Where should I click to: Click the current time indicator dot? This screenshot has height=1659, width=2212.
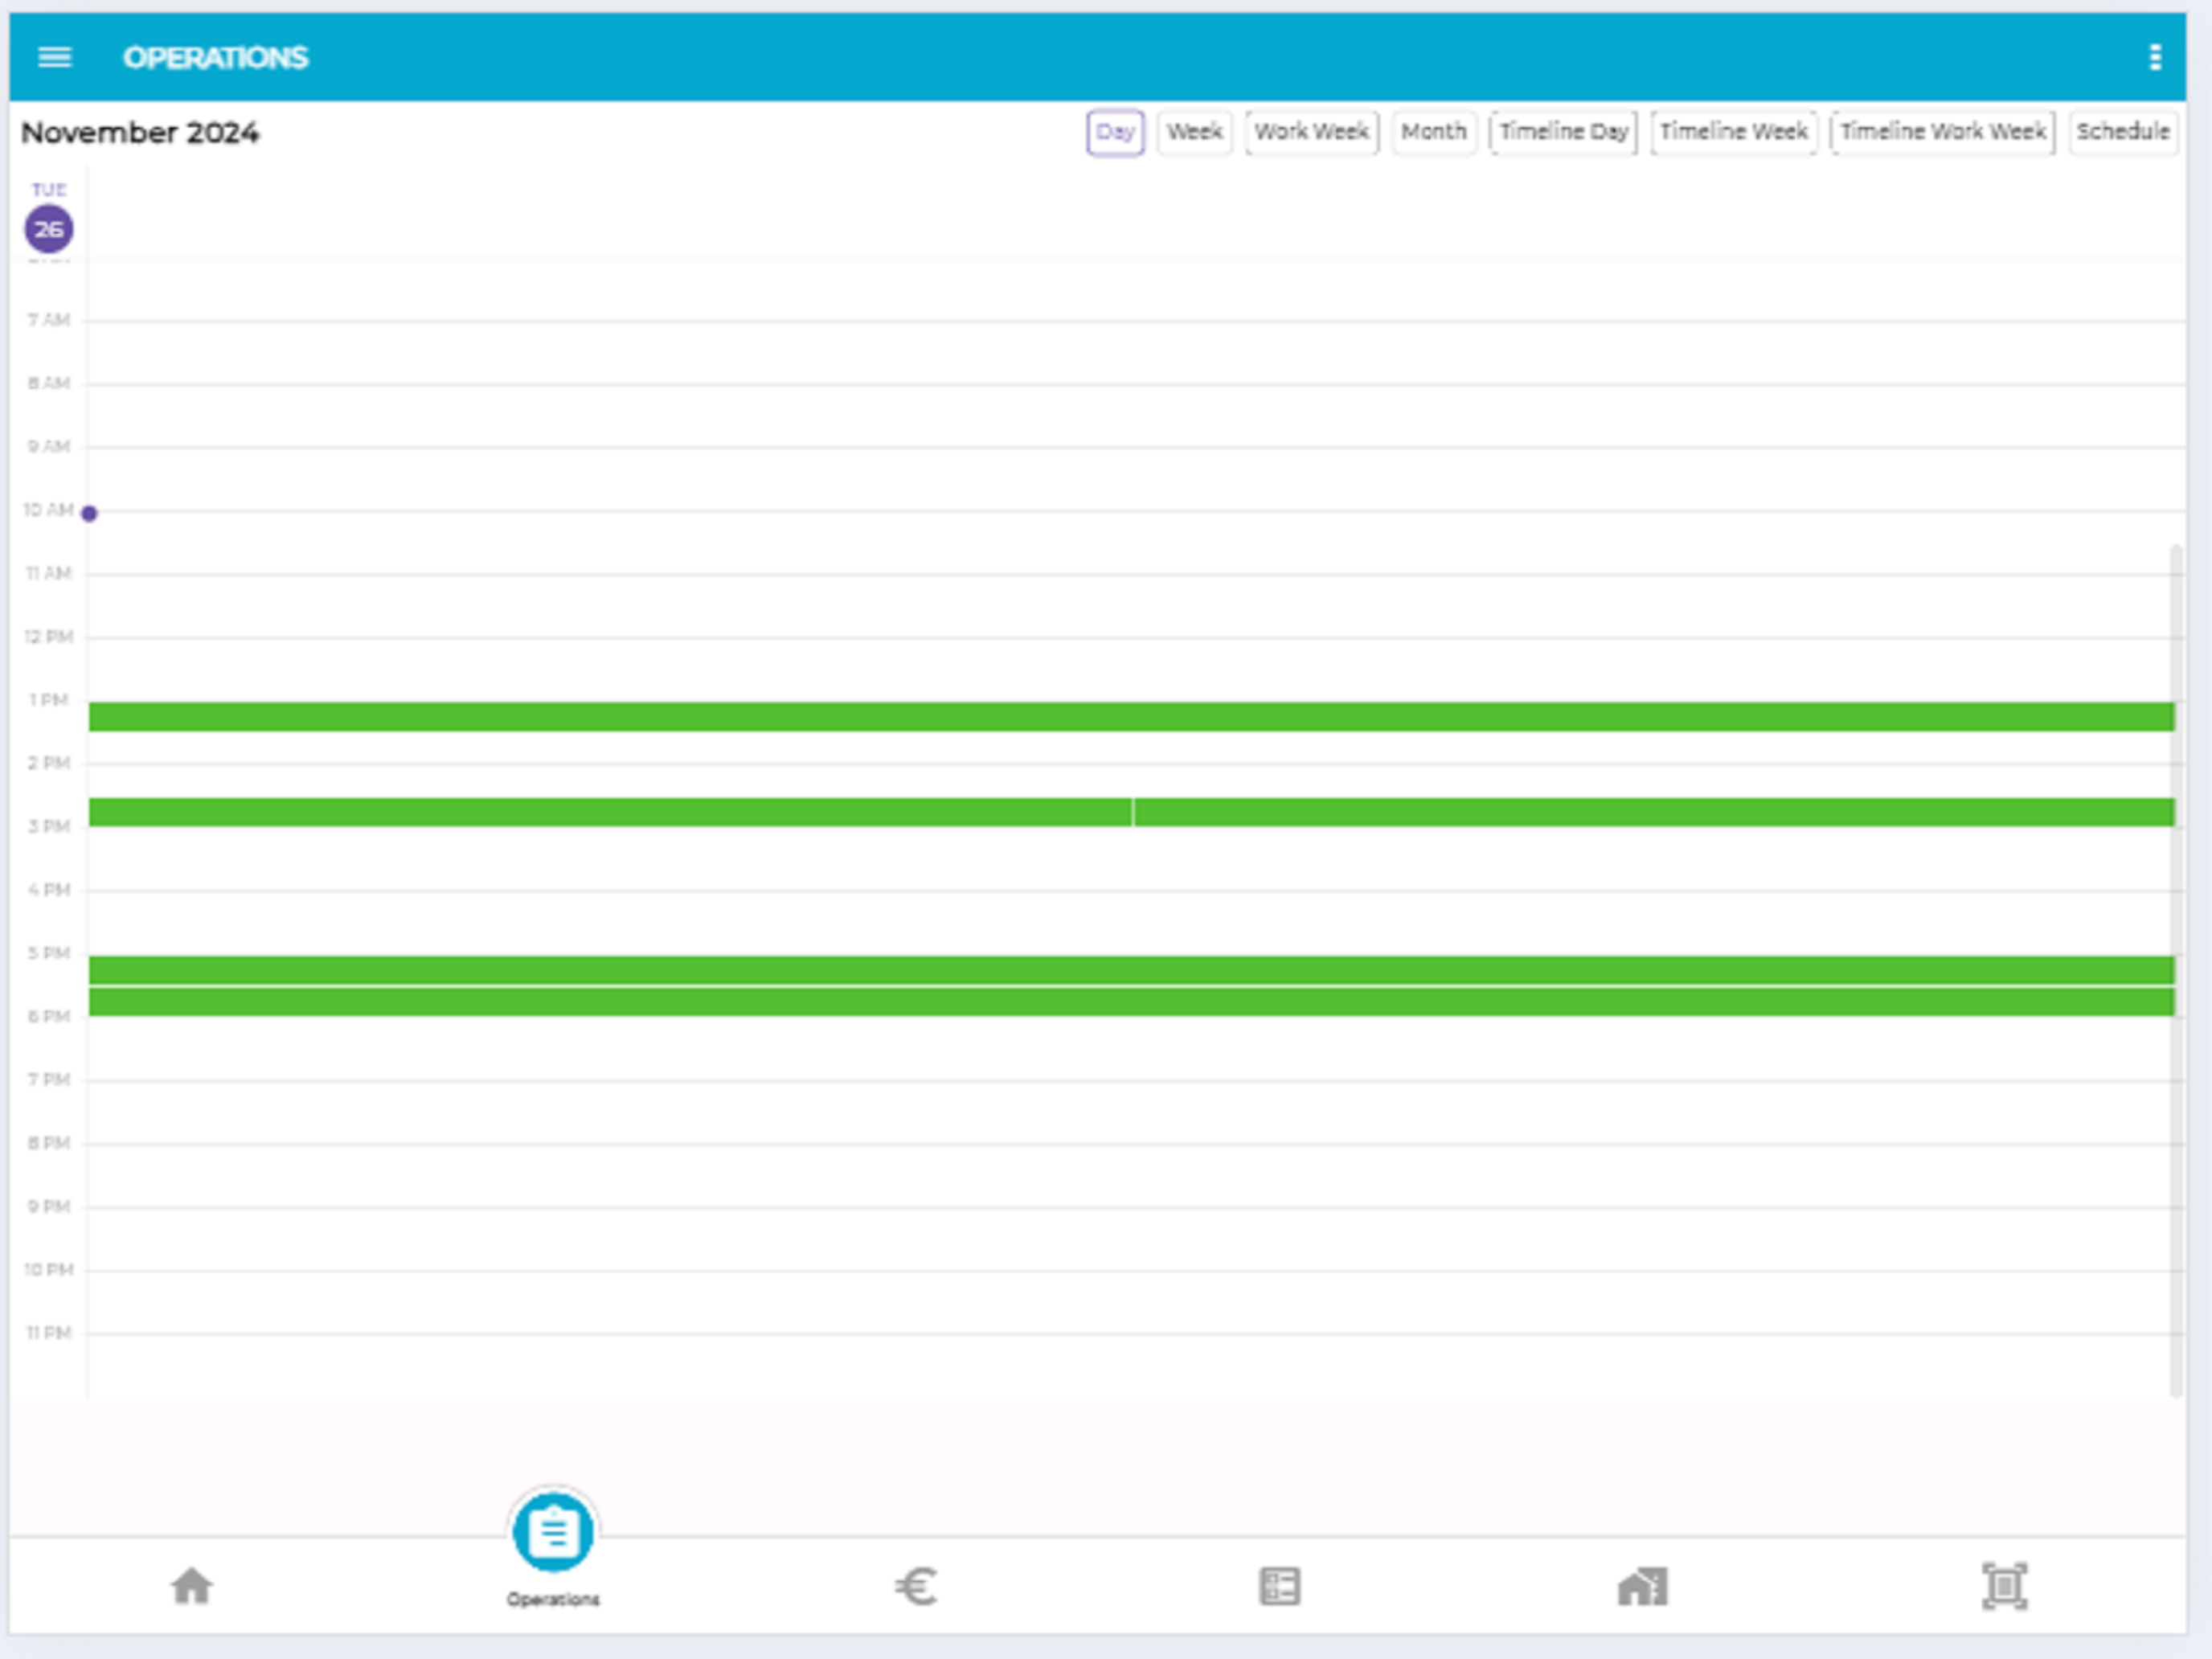point(89,513)
